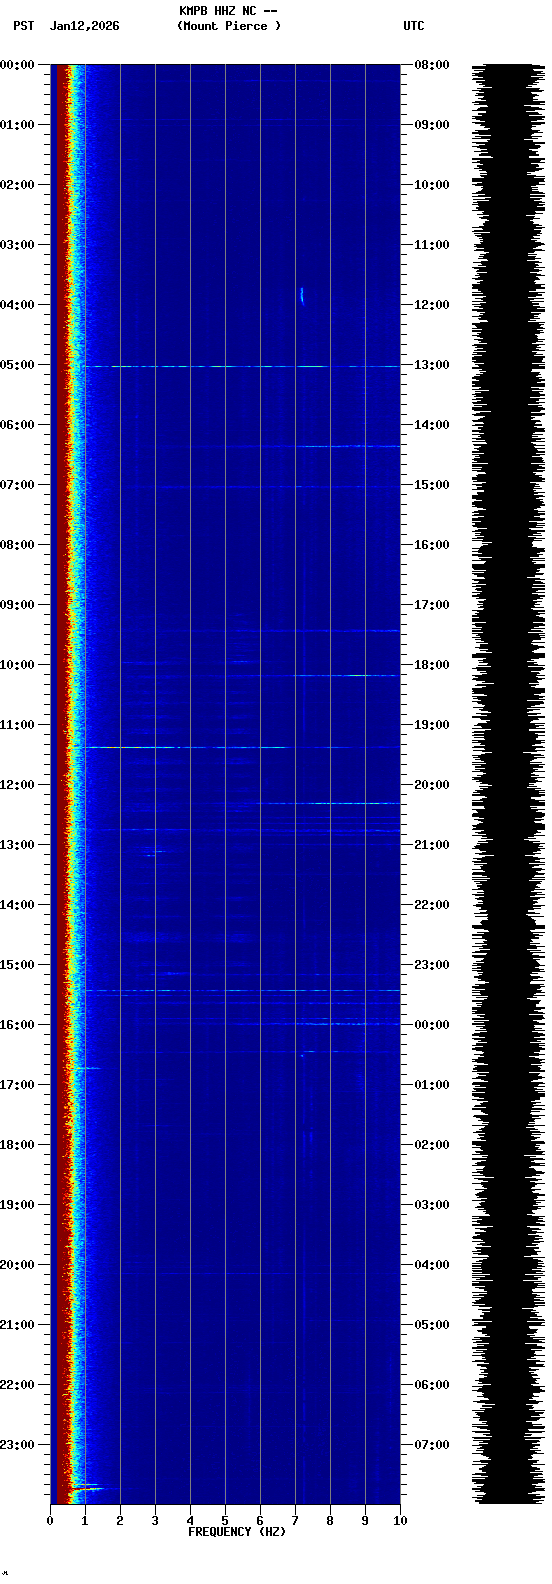Click the 16:00 UTC time label

coord(432,545)
